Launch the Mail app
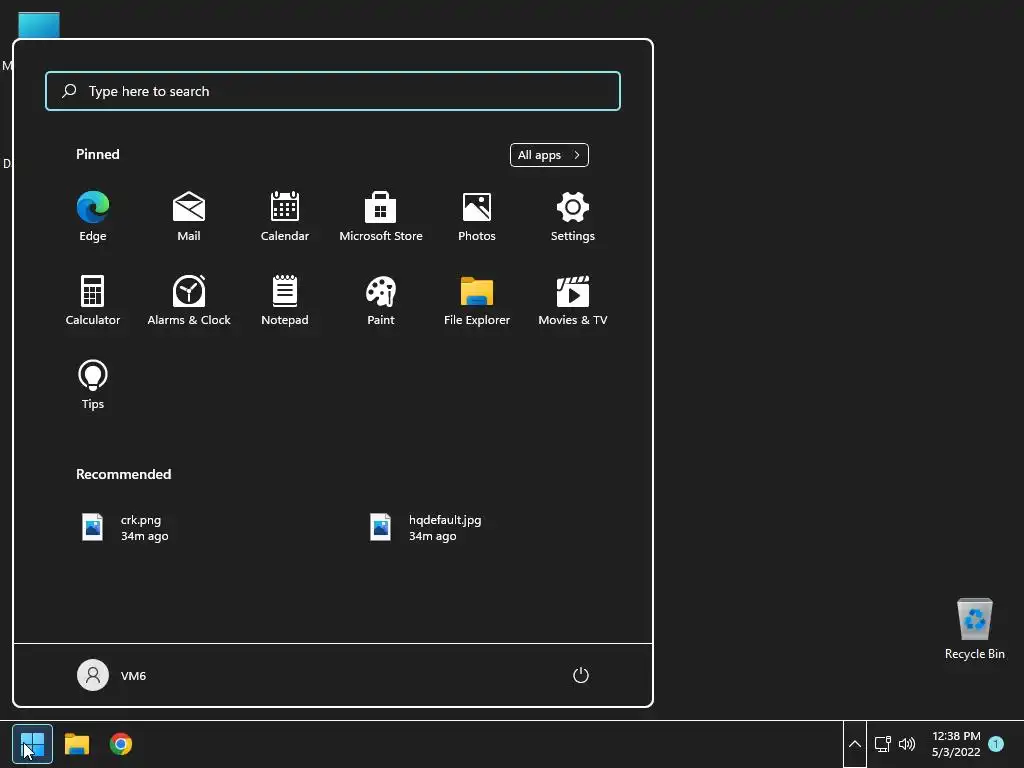Screen dimensions: 1024x768 tap(189, 217)
